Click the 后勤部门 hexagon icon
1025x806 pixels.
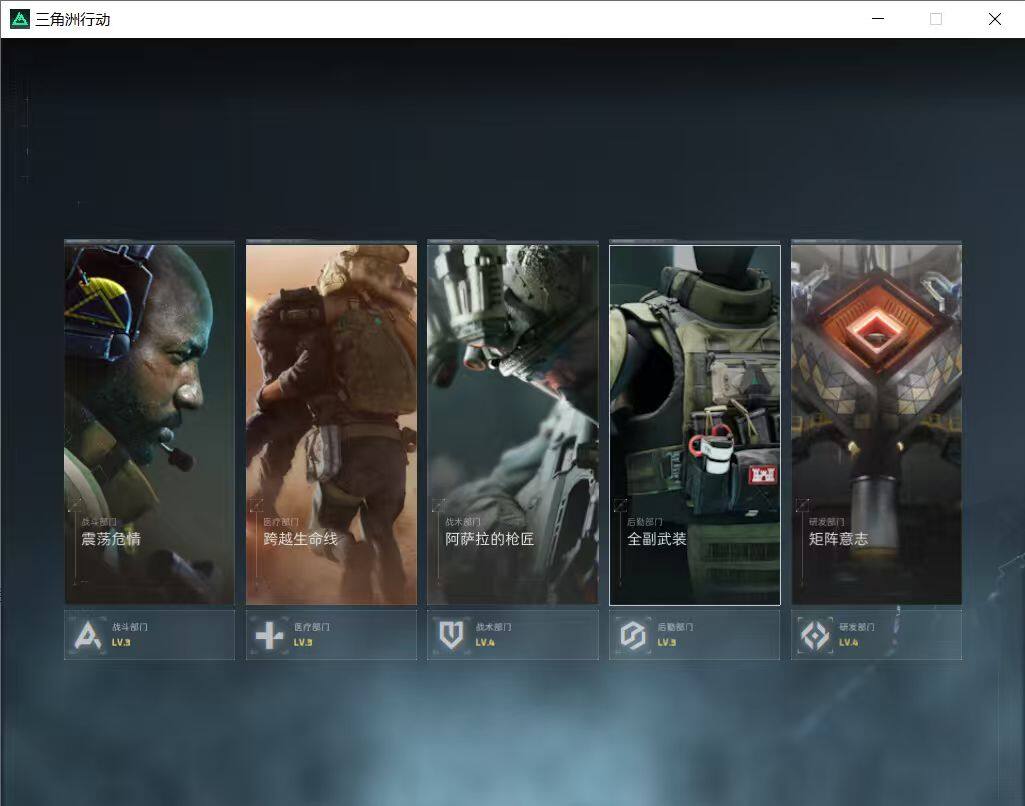pos(633,635)
